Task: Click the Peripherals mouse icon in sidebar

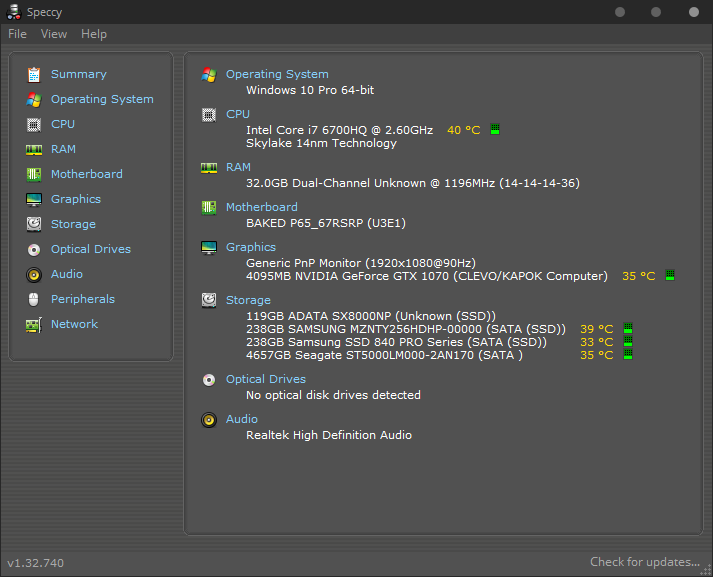Action: (34, 300)
